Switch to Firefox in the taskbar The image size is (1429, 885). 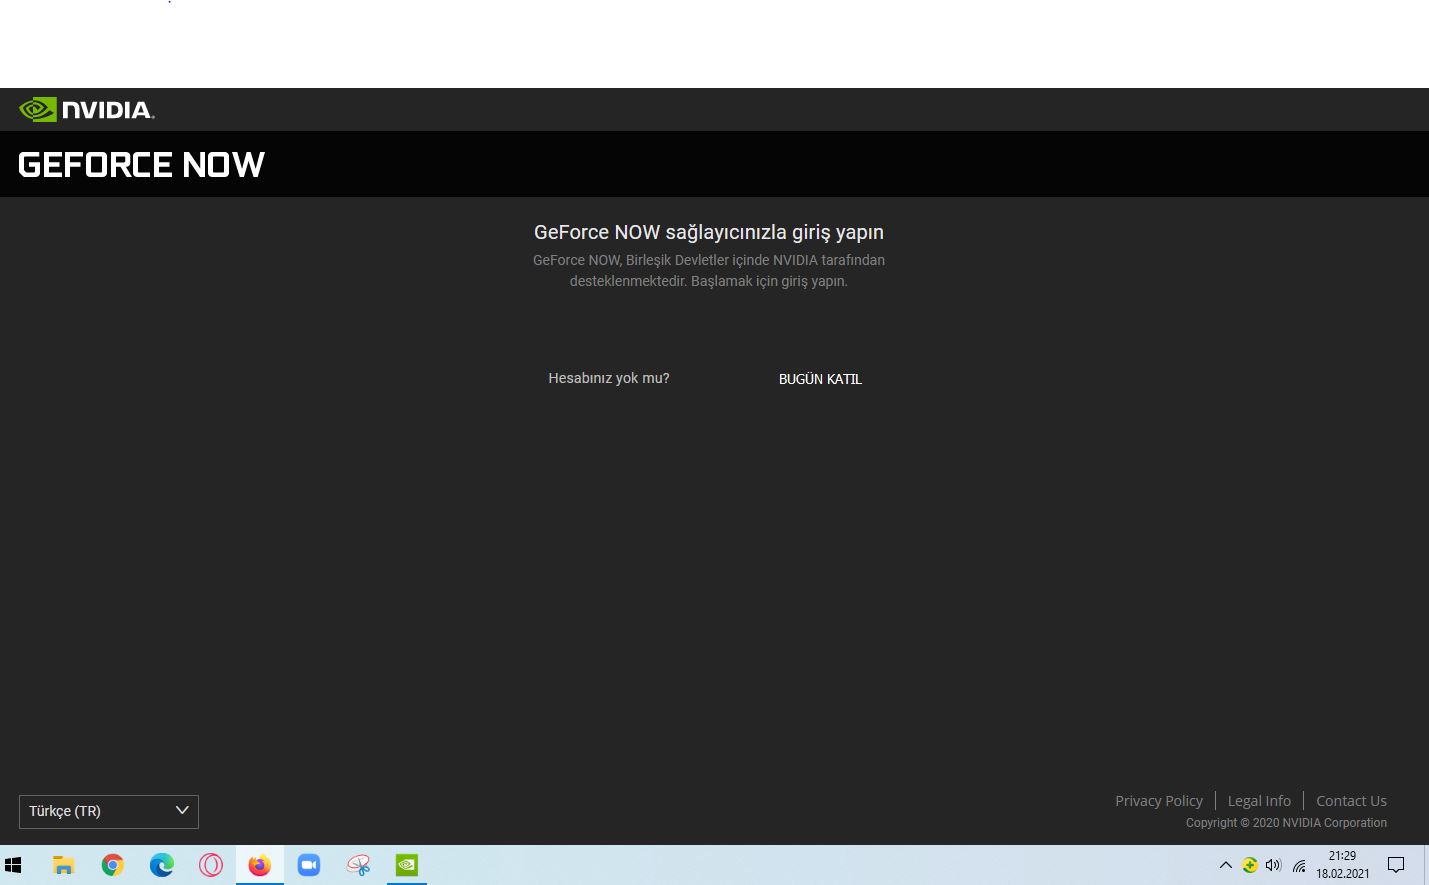click(x=260, y=865)
